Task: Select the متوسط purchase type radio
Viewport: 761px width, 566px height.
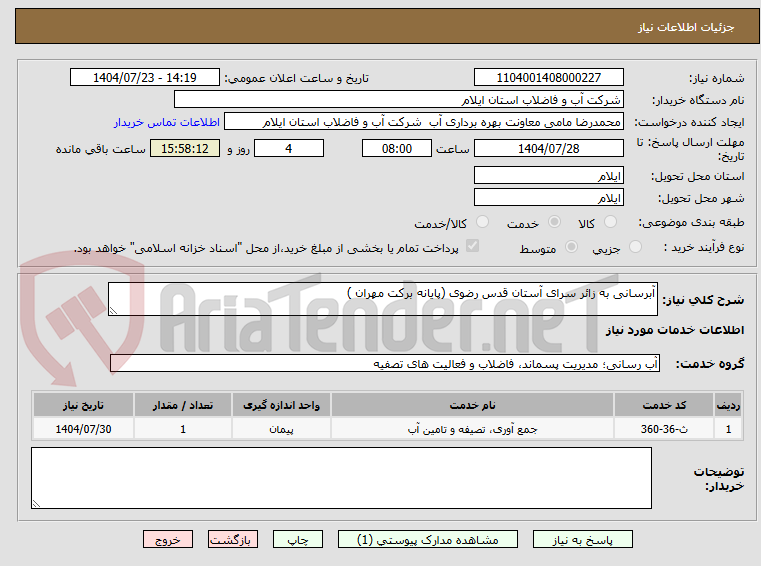Action: [x=572, y=247]
